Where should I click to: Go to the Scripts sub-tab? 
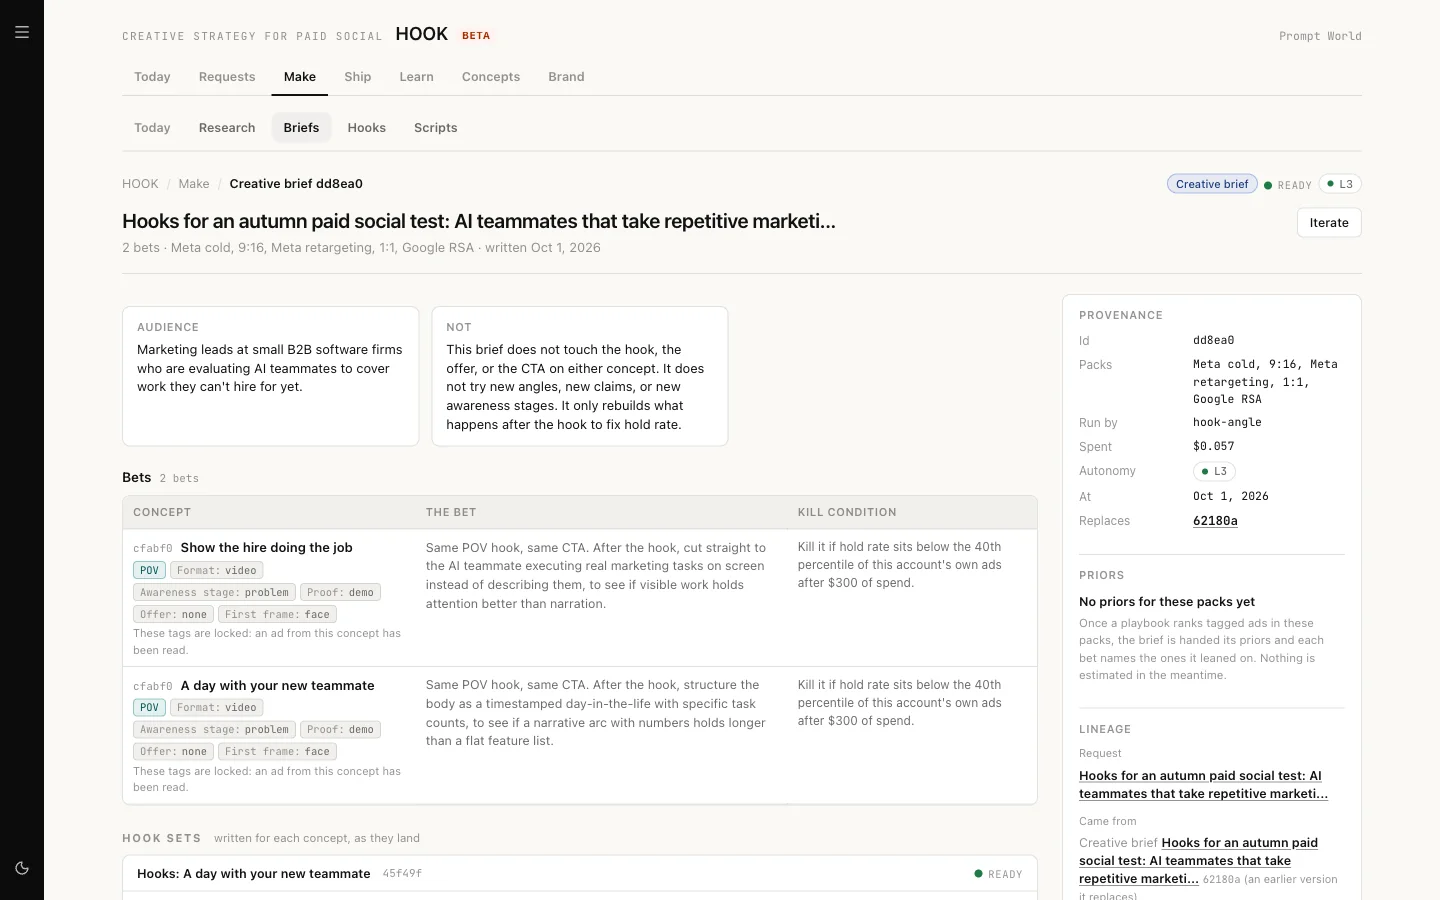(x=436, y=128)
